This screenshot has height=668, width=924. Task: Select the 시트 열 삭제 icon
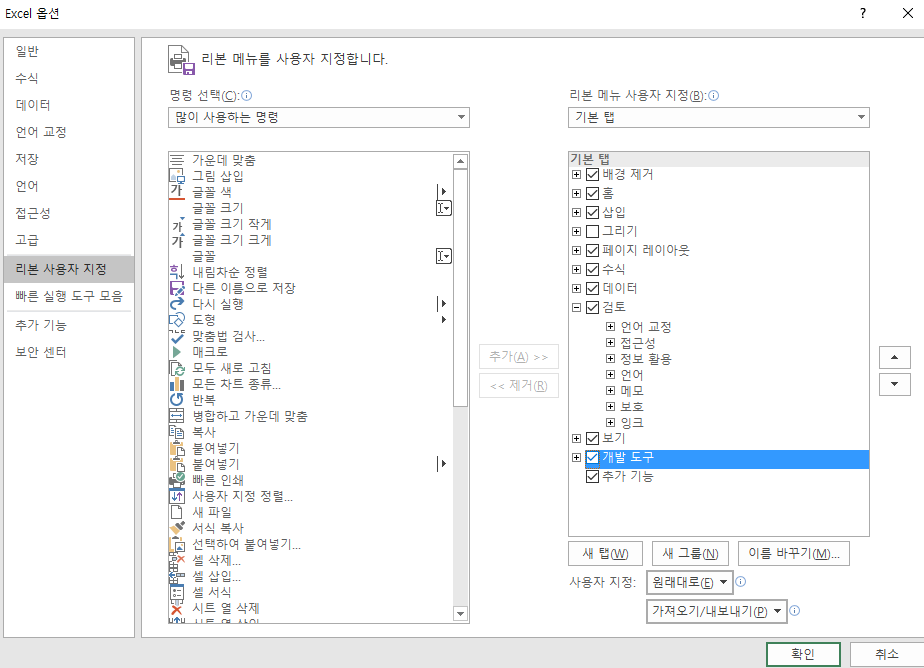[177, 608]
